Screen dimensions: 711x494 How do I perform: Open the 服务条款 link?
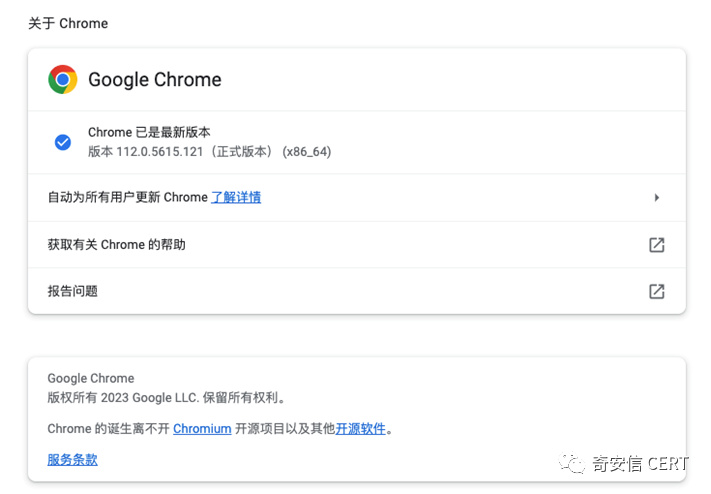(73, 460)
